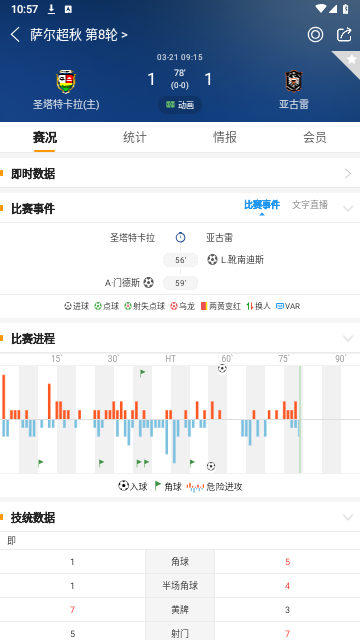Open 即时数据 section arrow
The height and width of the screenshot is (640, 360).
tap(348, 174)
